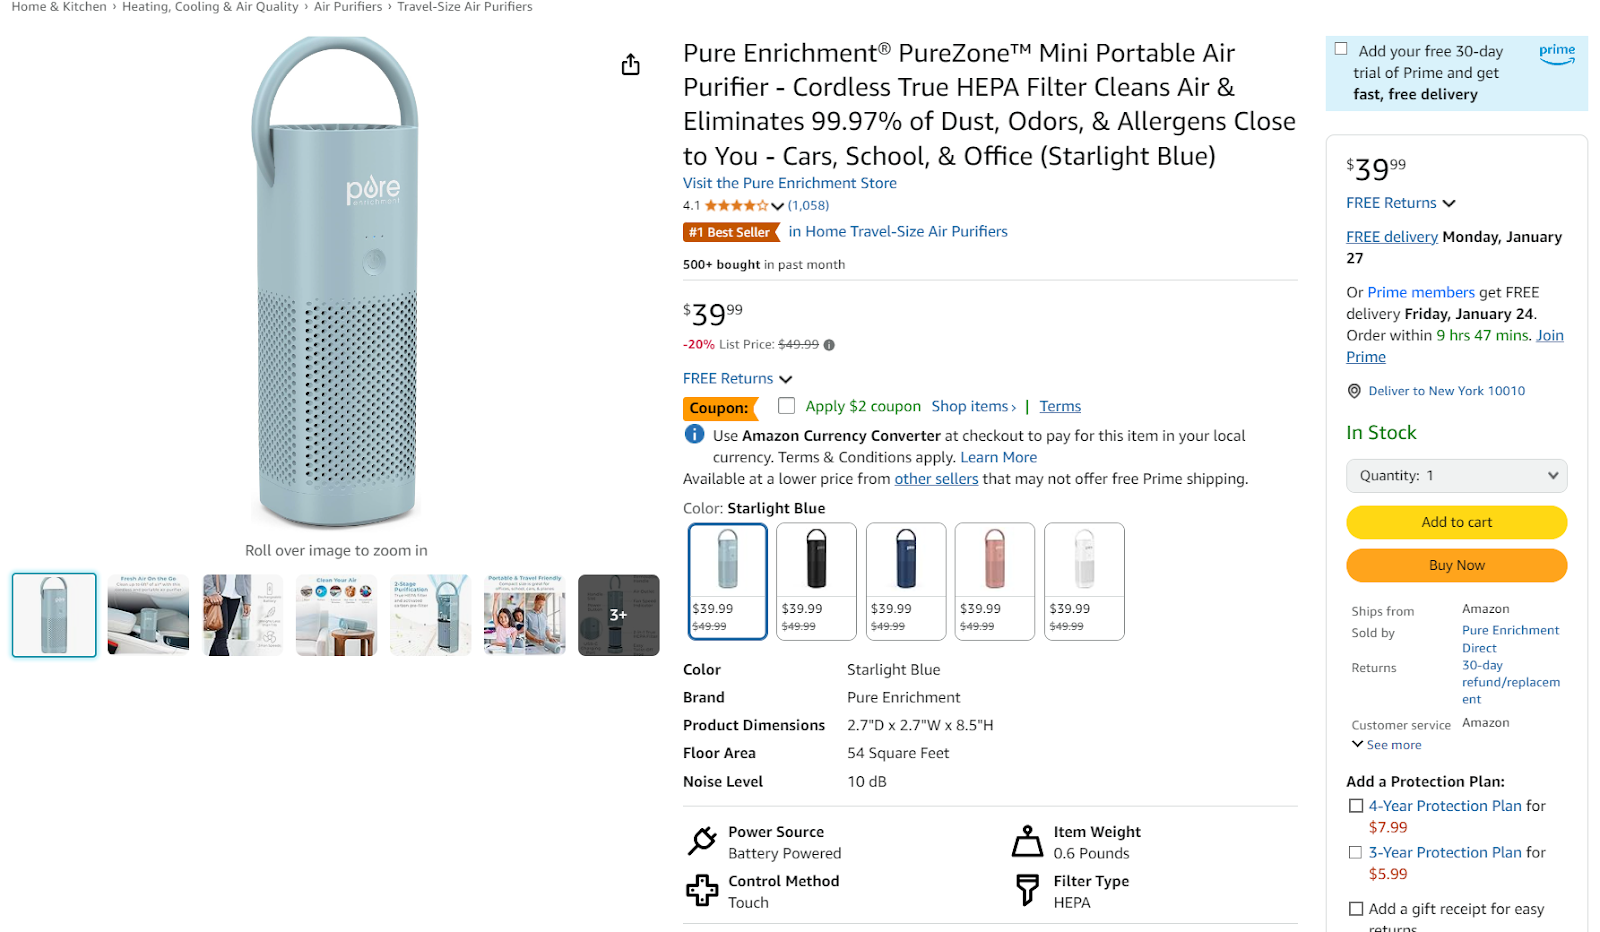Expand the star rating breakdown
This screenshot has width=1600, height=932.
coord(775,205)
